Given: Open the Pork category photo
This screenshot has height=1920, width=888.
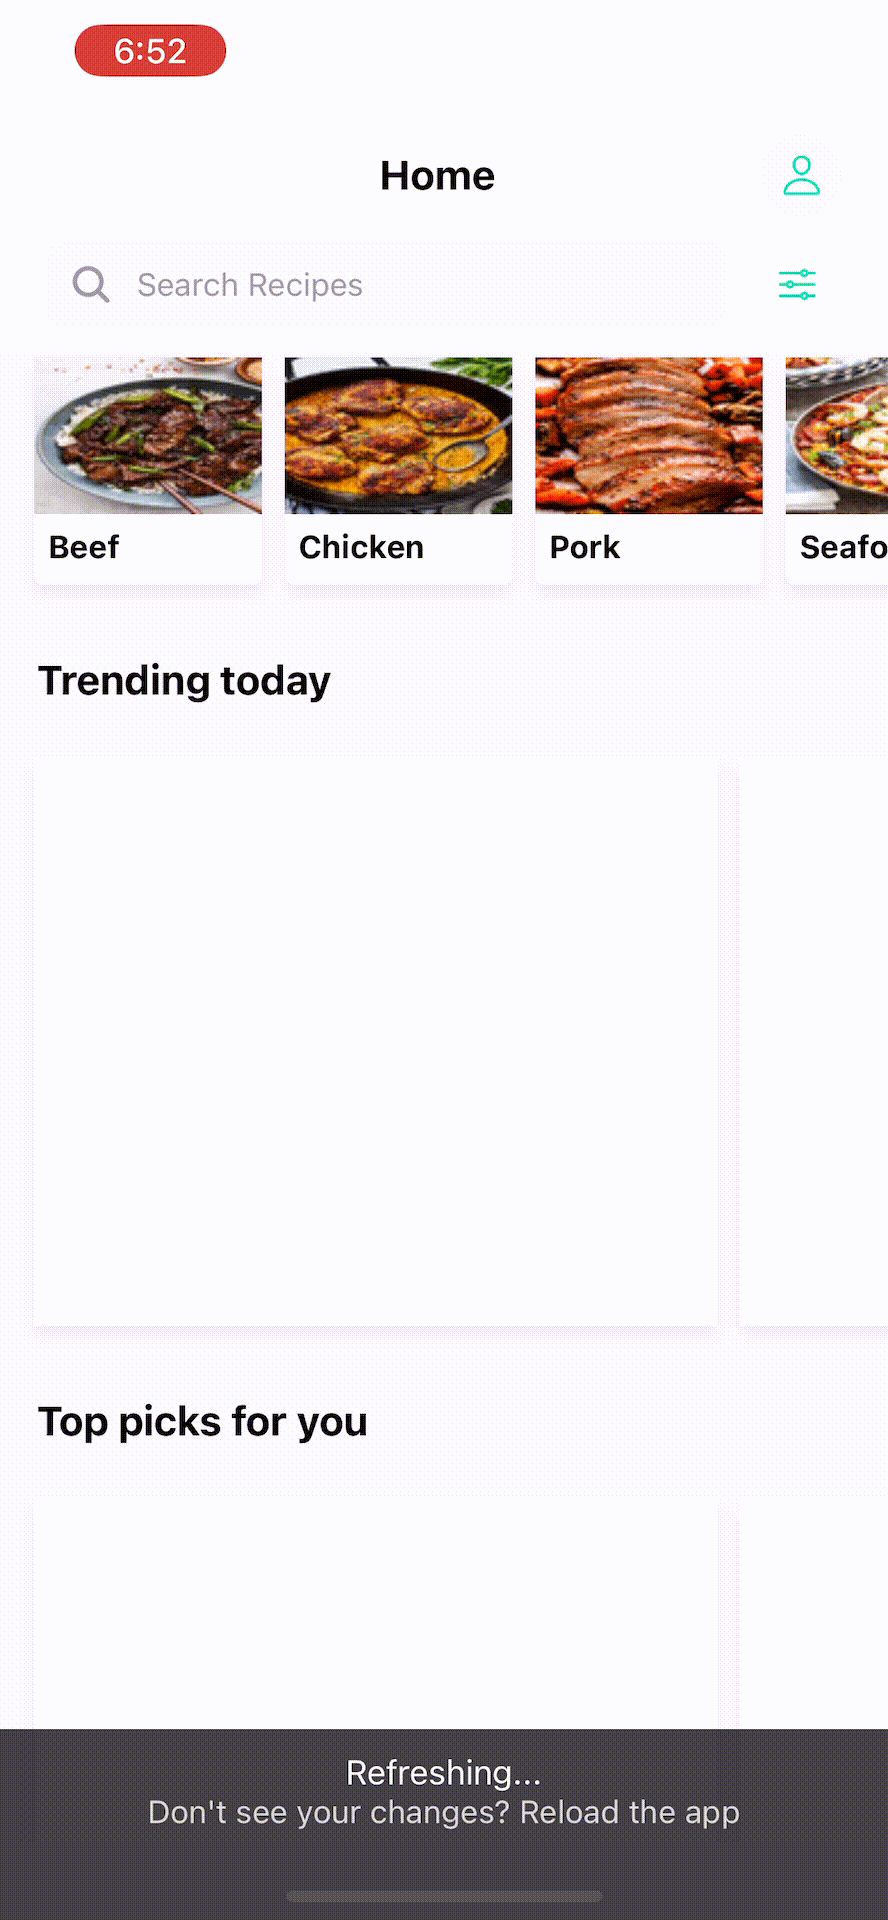Looking at the screenshot, I should (649, 436).
